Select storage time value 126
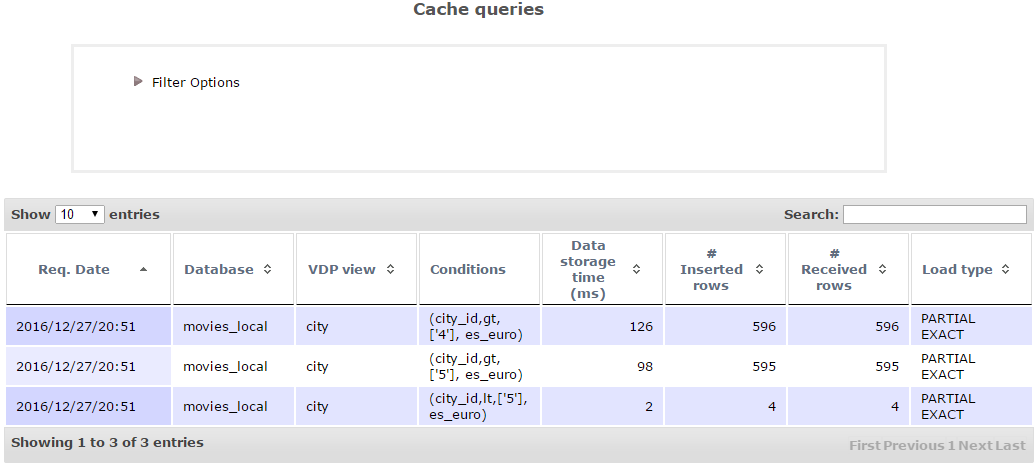 (641, 326)
